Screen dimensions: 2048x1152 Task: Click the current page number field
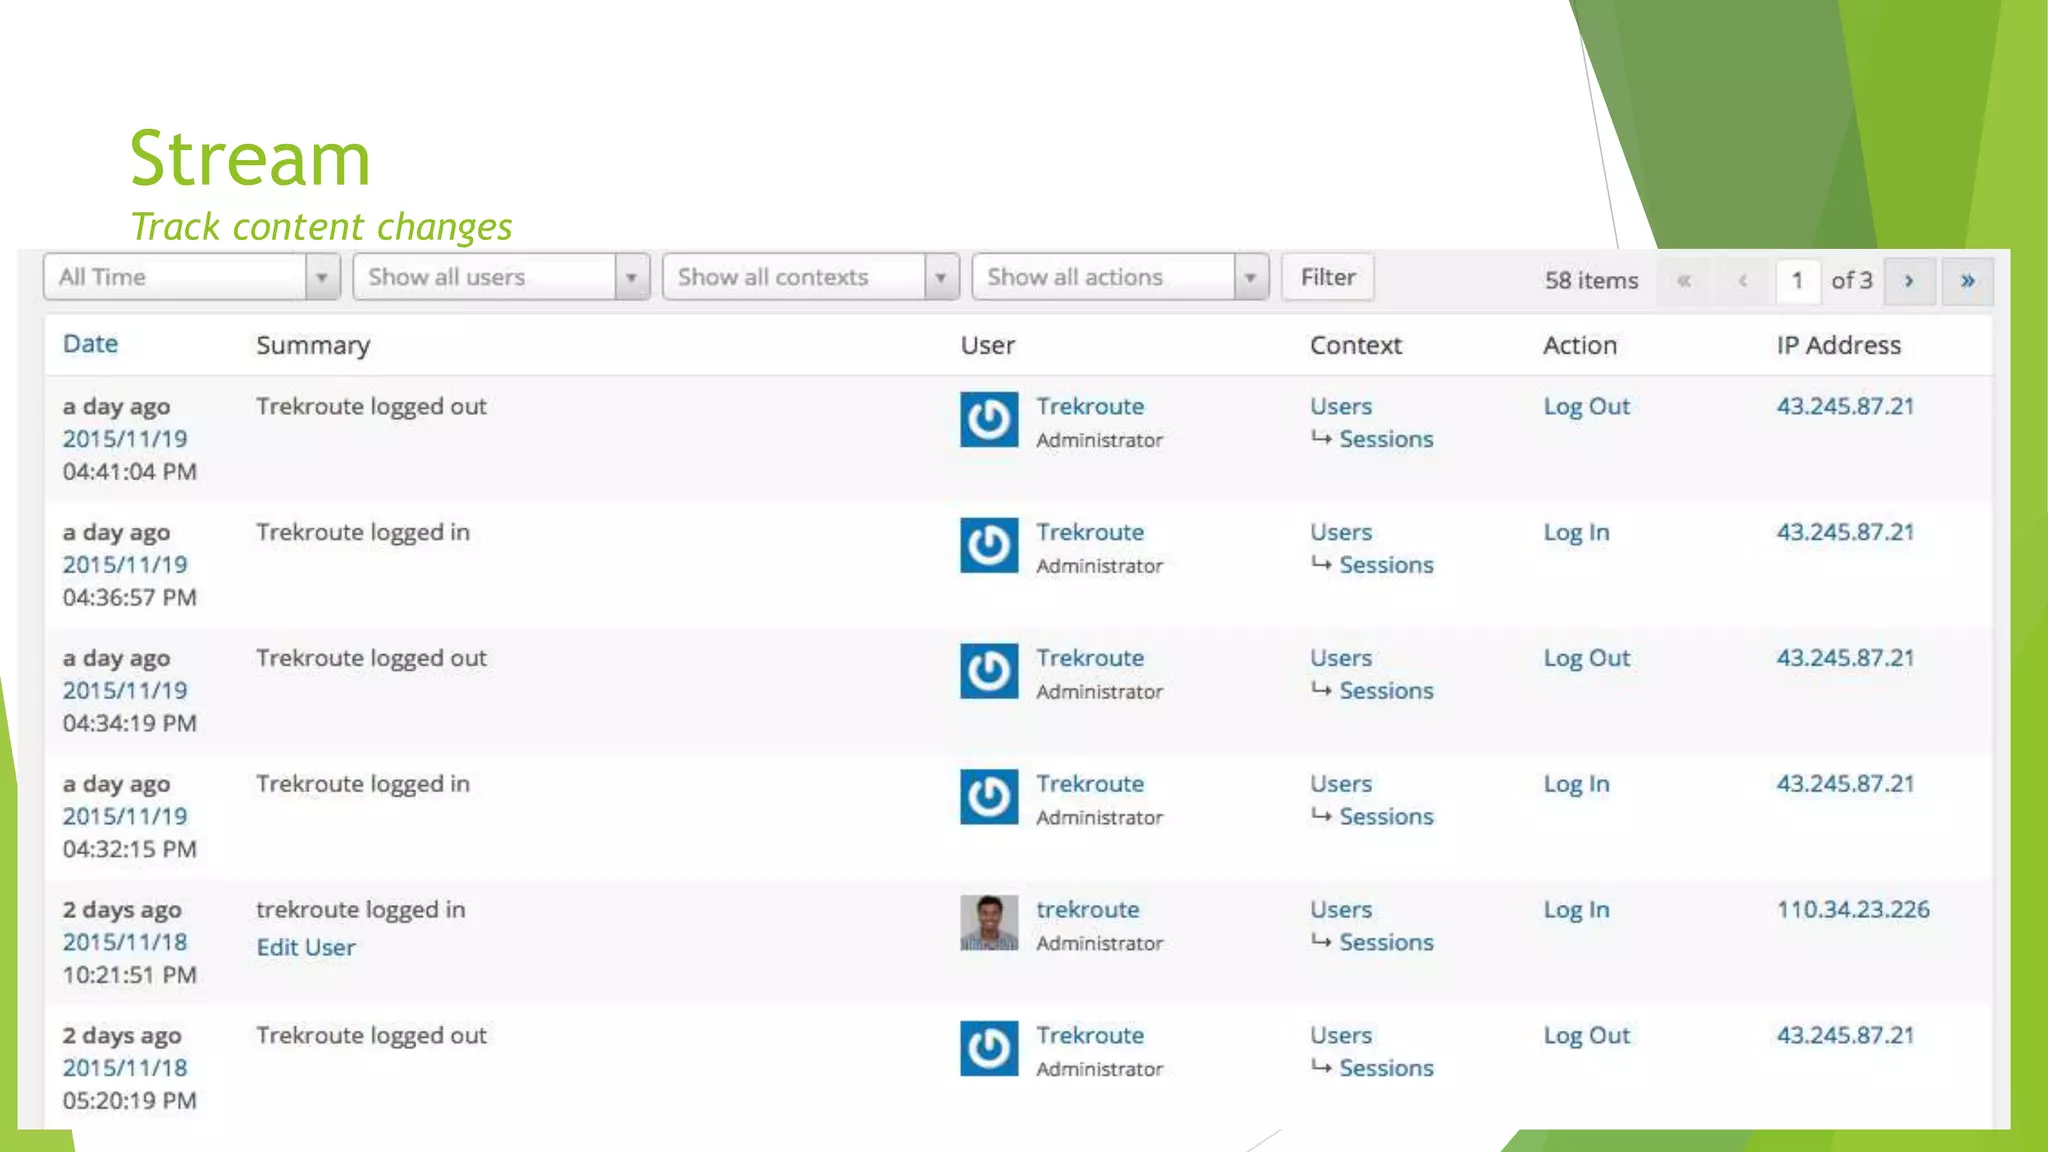tap(1797, 281)
